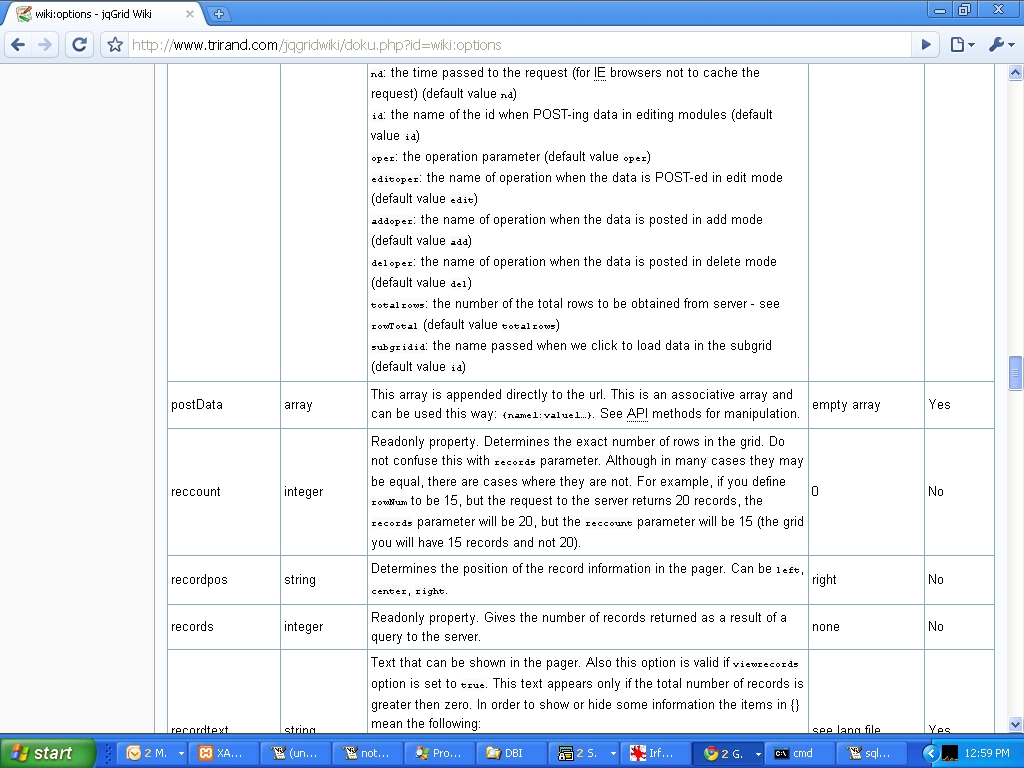Bookmark this page with the star icon
This screenshot has width=1024, height=768.
115,44
